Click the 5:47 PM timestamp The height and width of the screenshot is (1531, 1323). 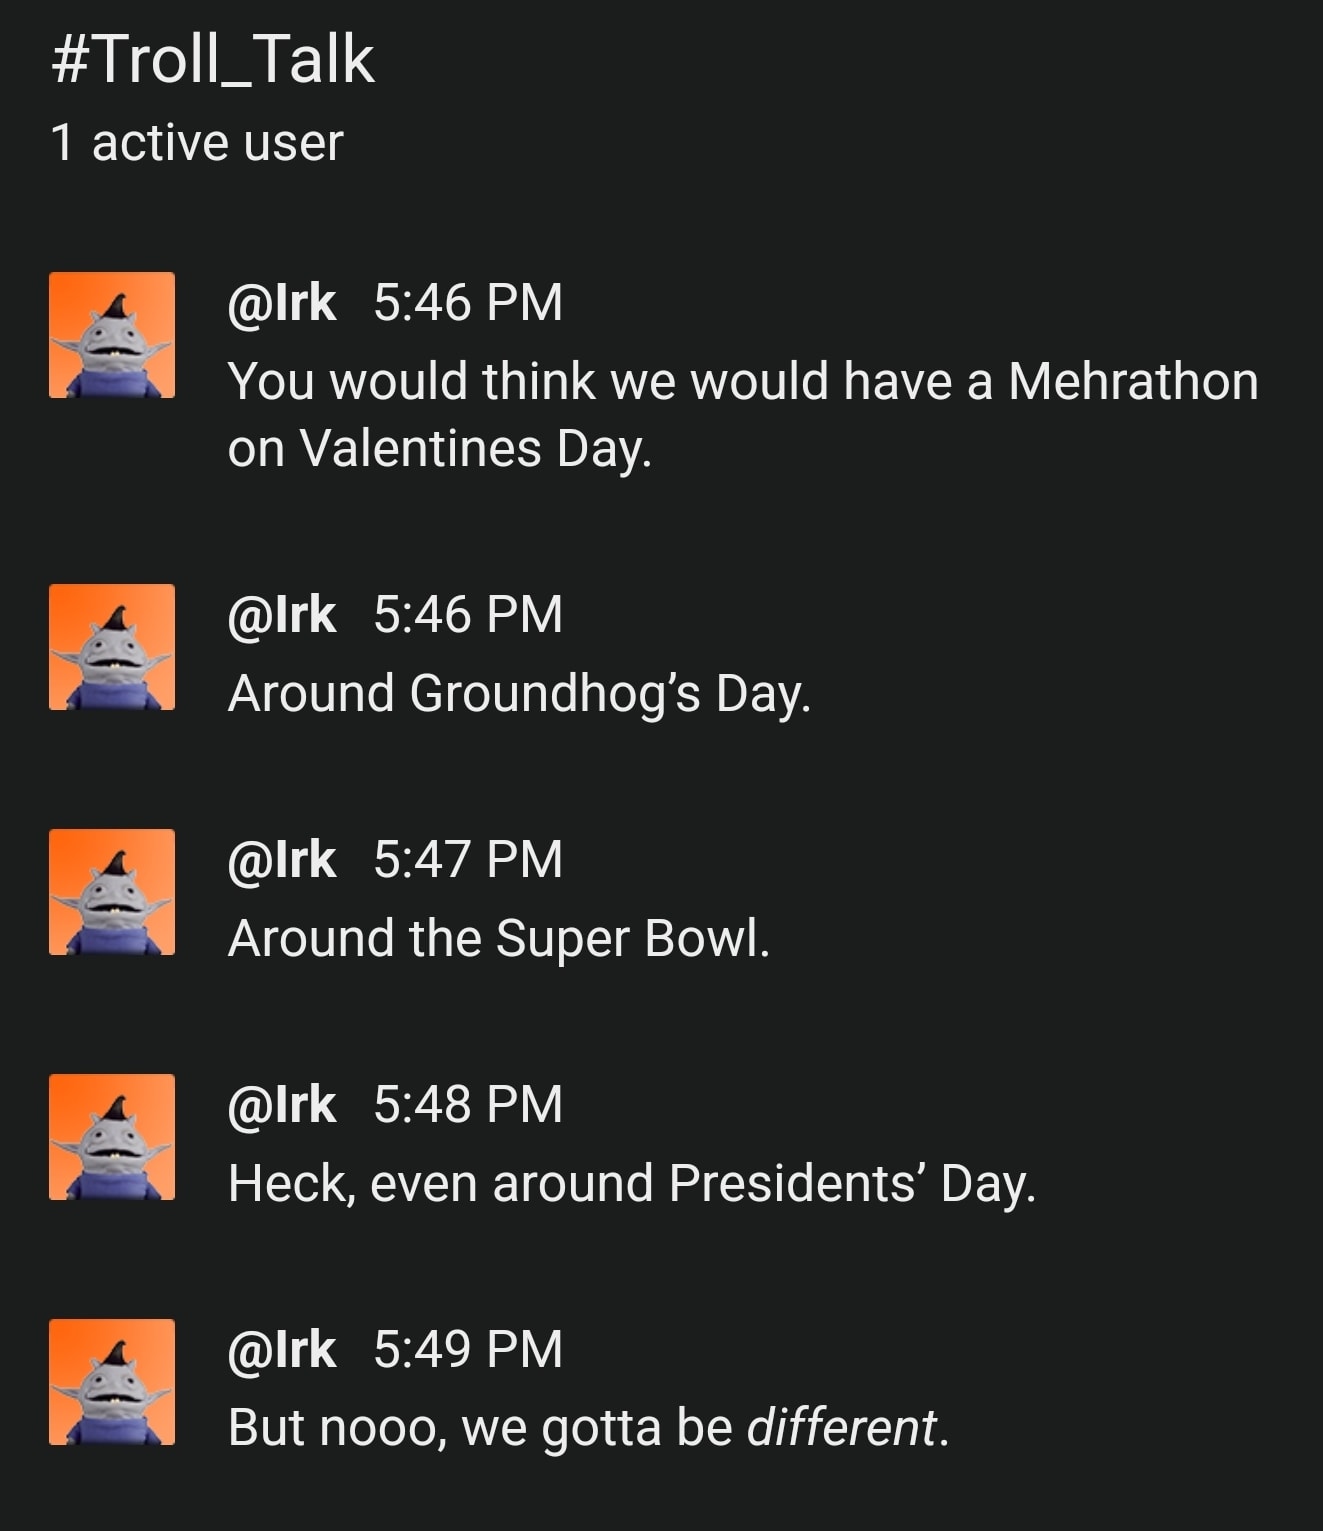(468, 859)
